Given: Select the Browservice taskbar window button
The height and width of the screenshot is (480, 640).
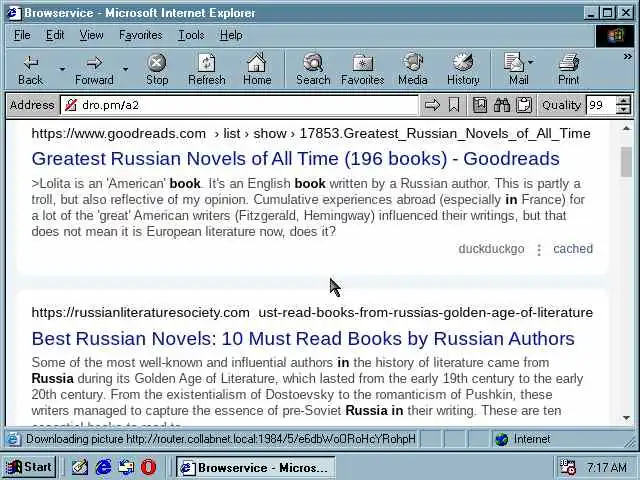Looking at the screenshot, I should [x=256, y=467].
